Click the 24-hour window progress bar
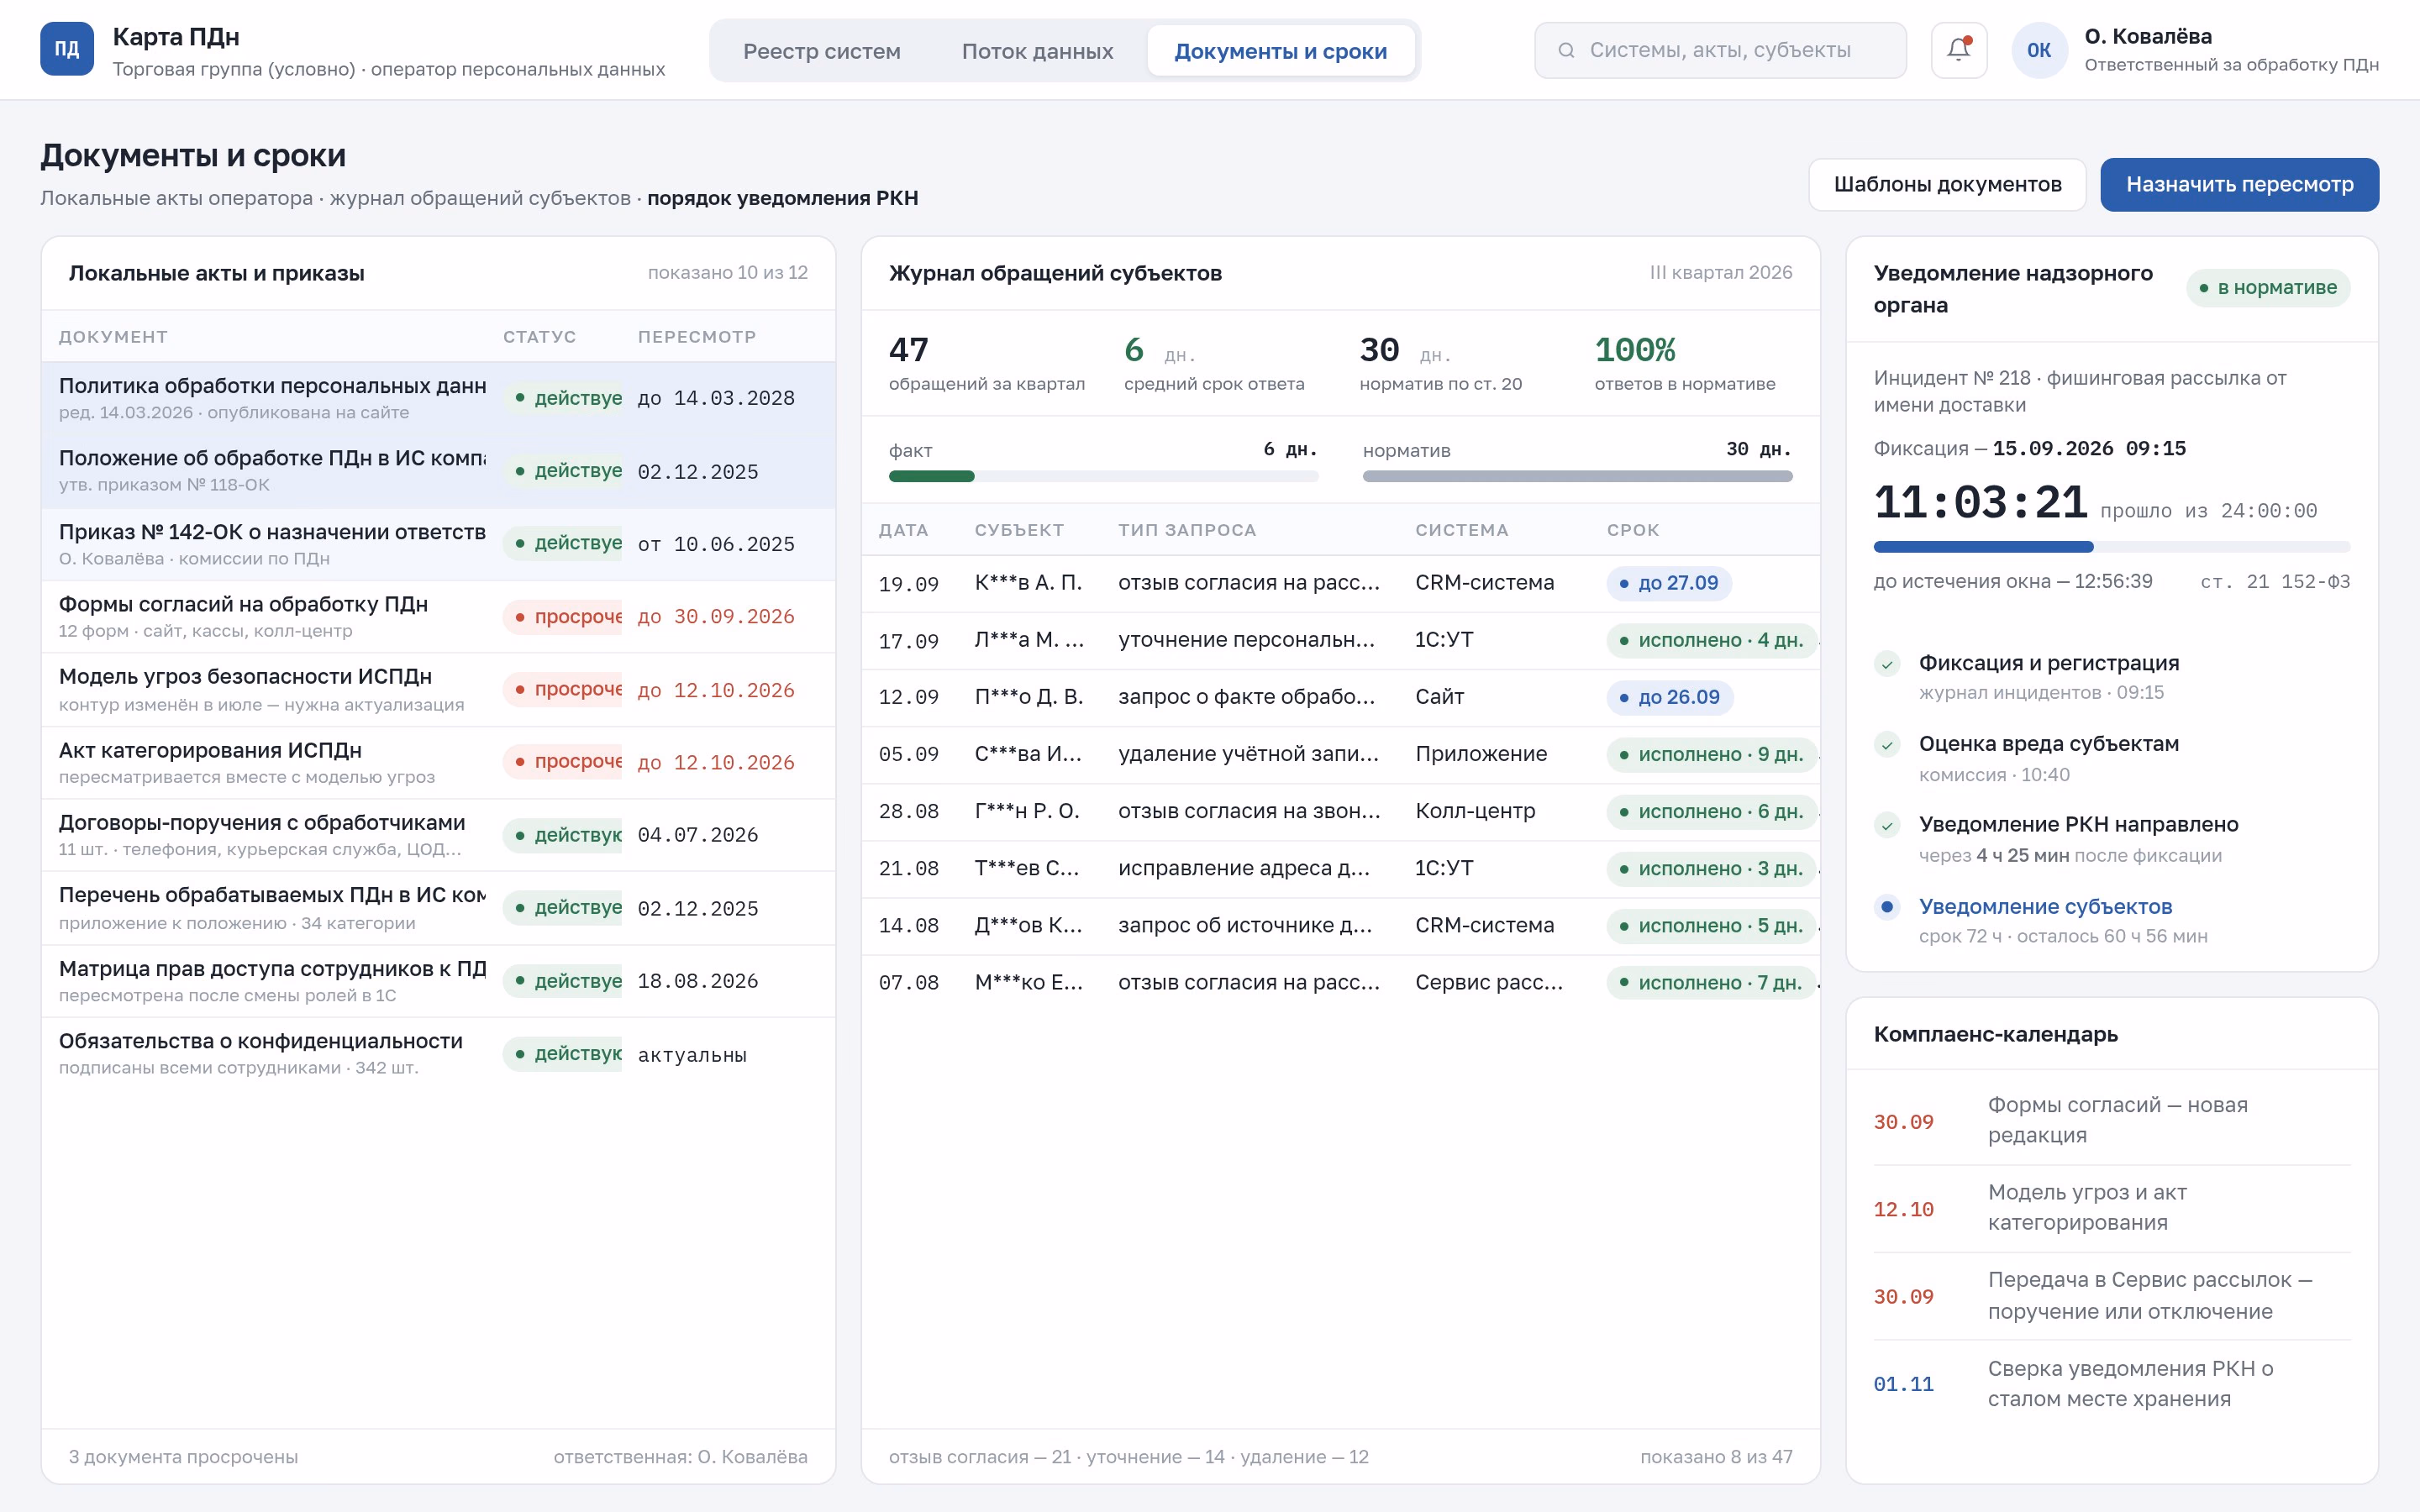The height and width of the screenshot is (1512, 2420). (x=2111, y=547)
